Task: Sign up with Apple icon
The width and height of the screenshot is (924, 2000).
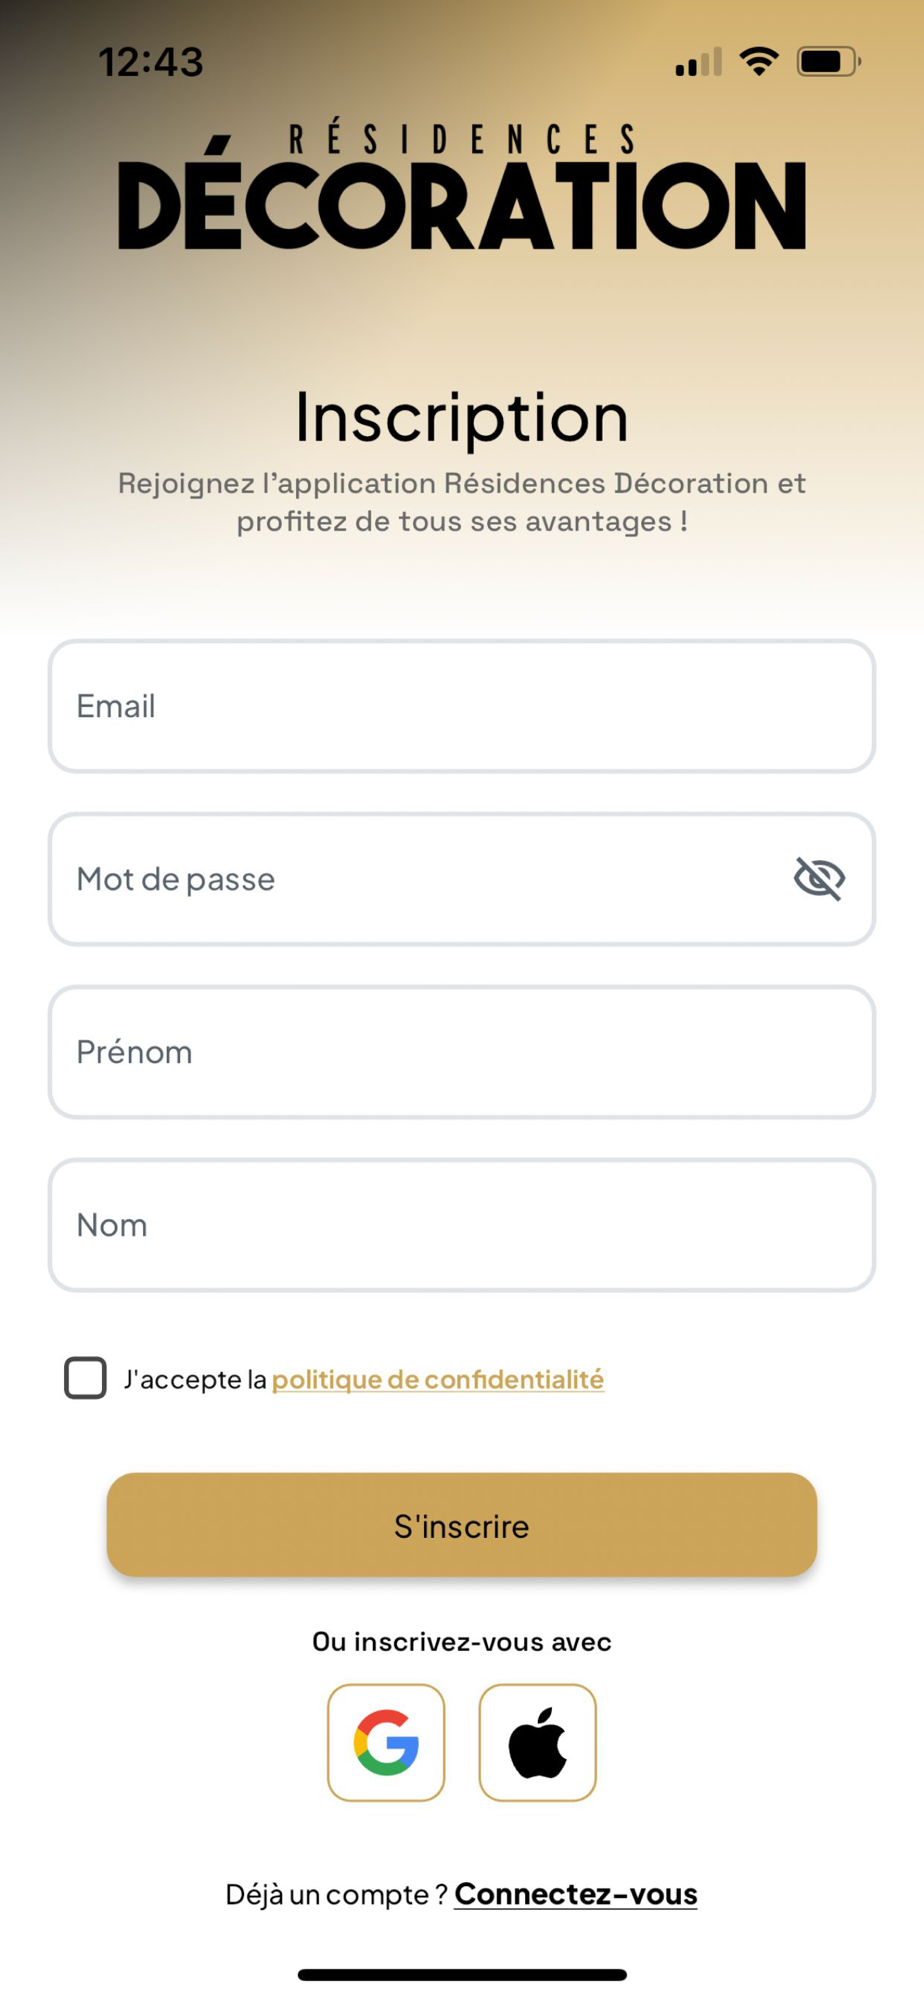Action: [537, 1742]
